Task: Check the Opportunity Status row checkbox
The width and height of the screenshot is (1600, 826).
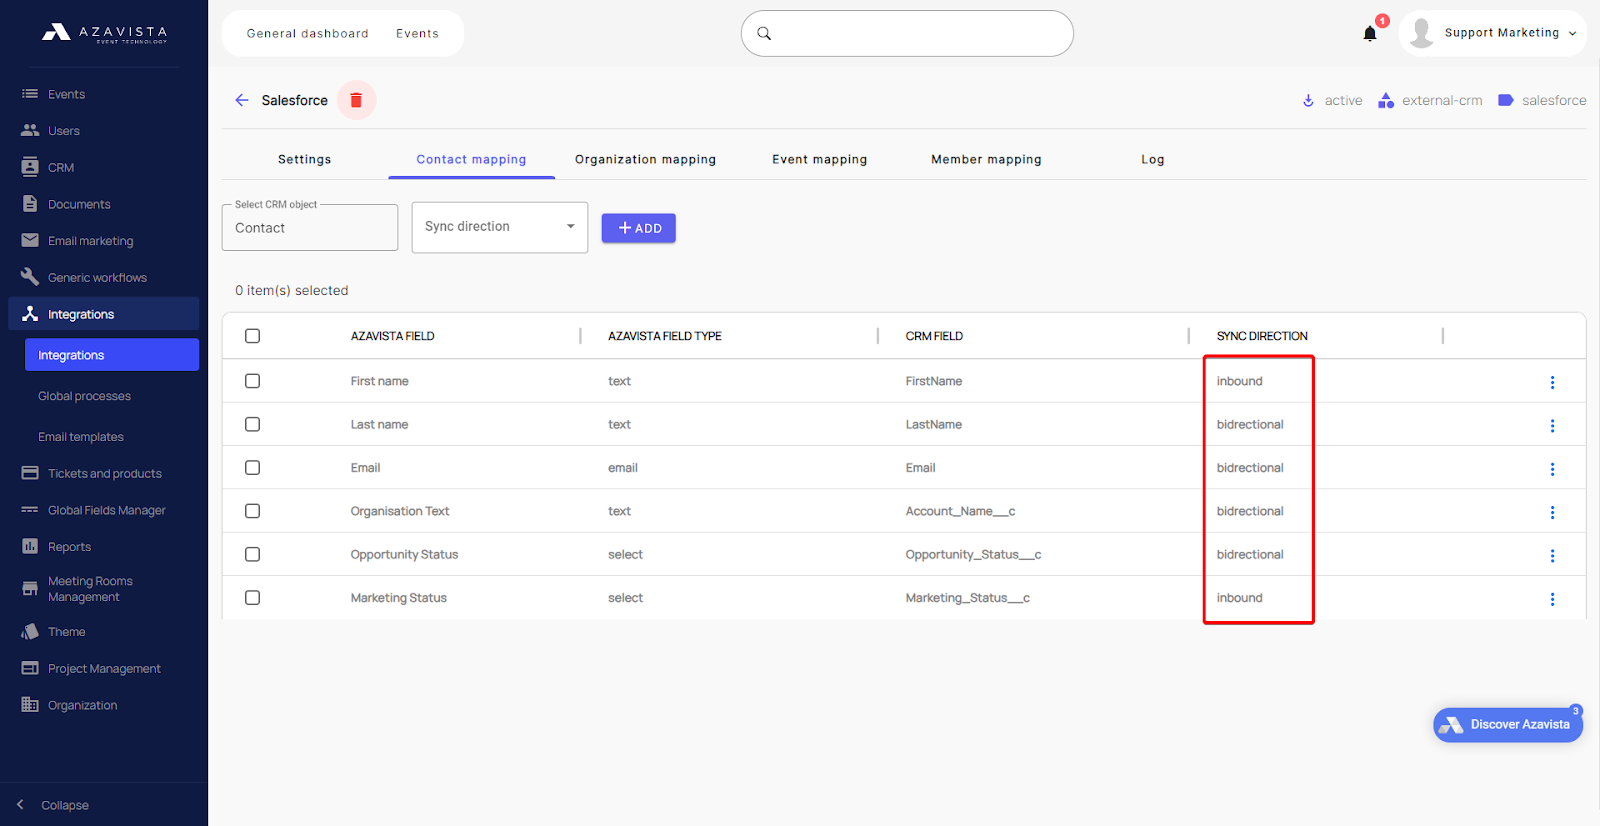Action: [252, 554]
